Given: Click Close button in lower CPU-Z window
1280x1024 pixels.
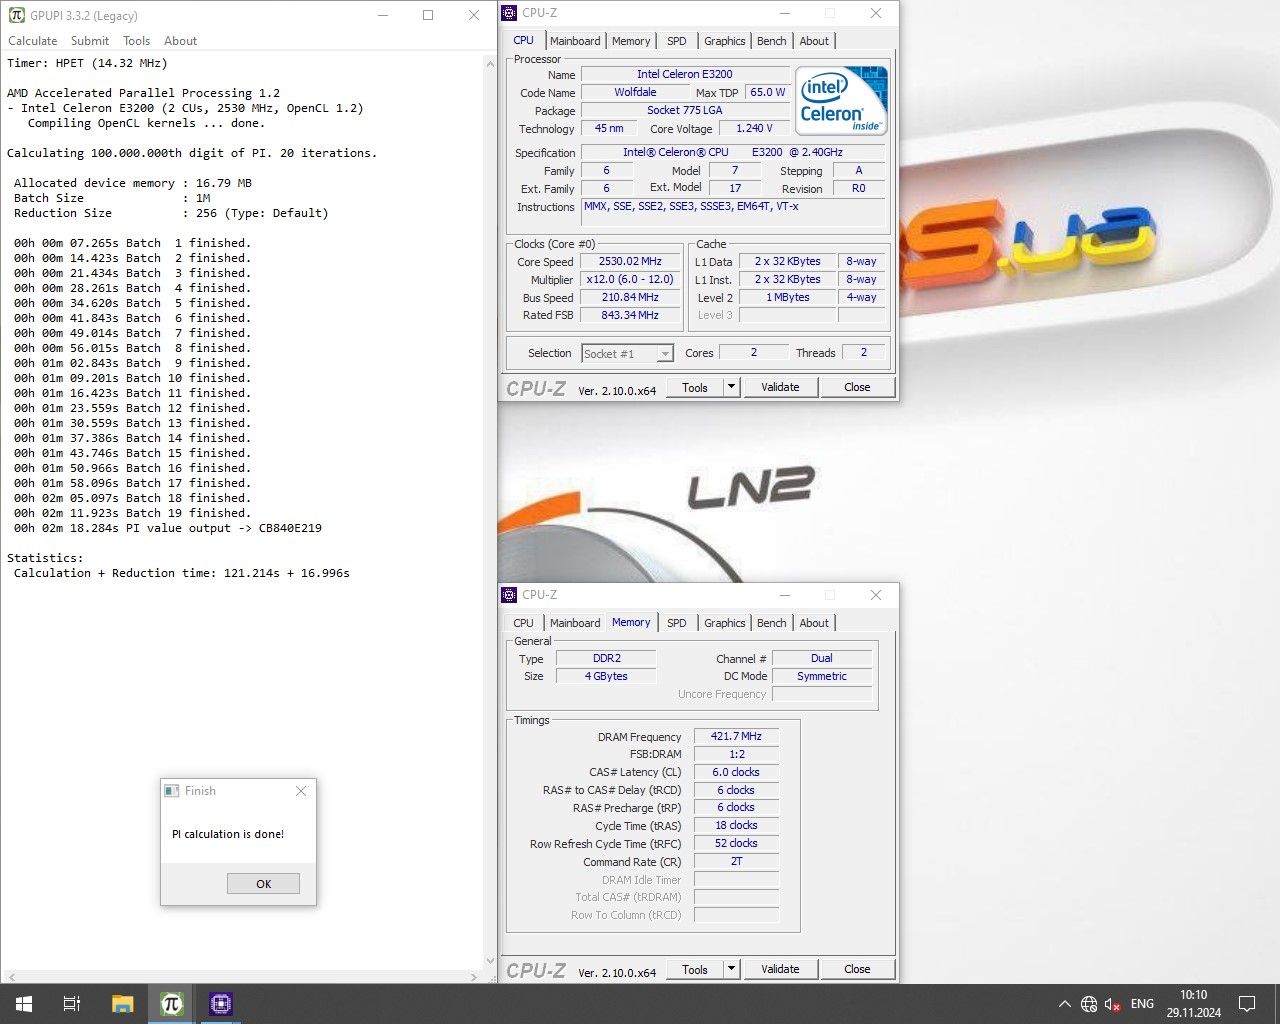Looking at the screenshot, I should point(857,970).
